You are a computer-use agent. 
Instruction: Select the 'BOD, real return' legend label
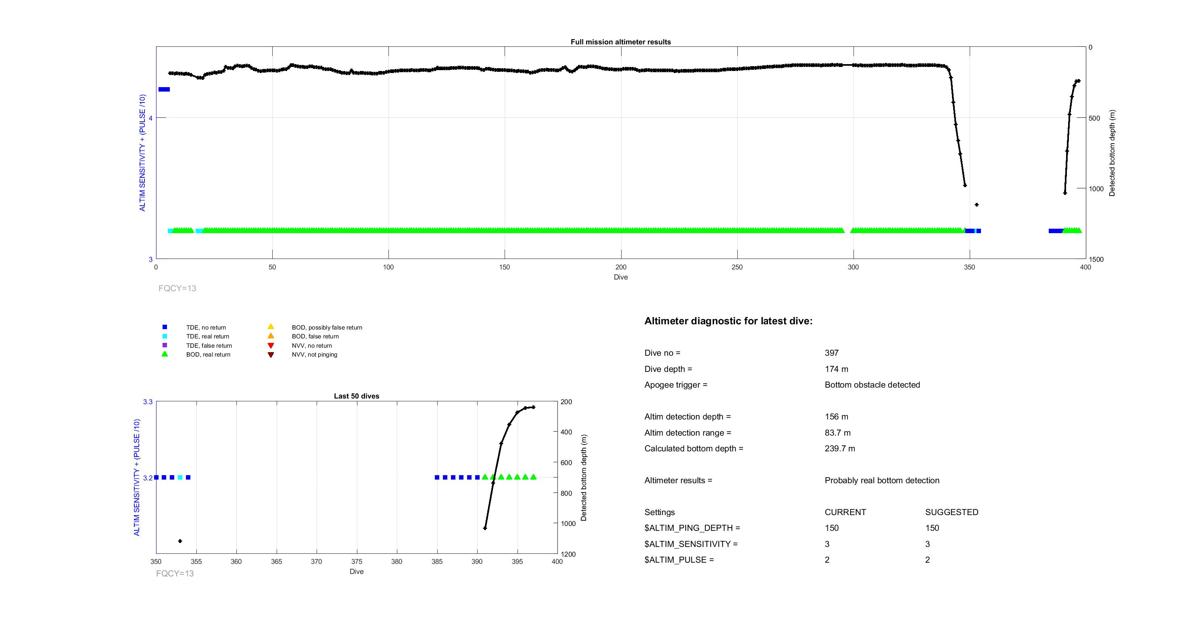click(208, 354)
